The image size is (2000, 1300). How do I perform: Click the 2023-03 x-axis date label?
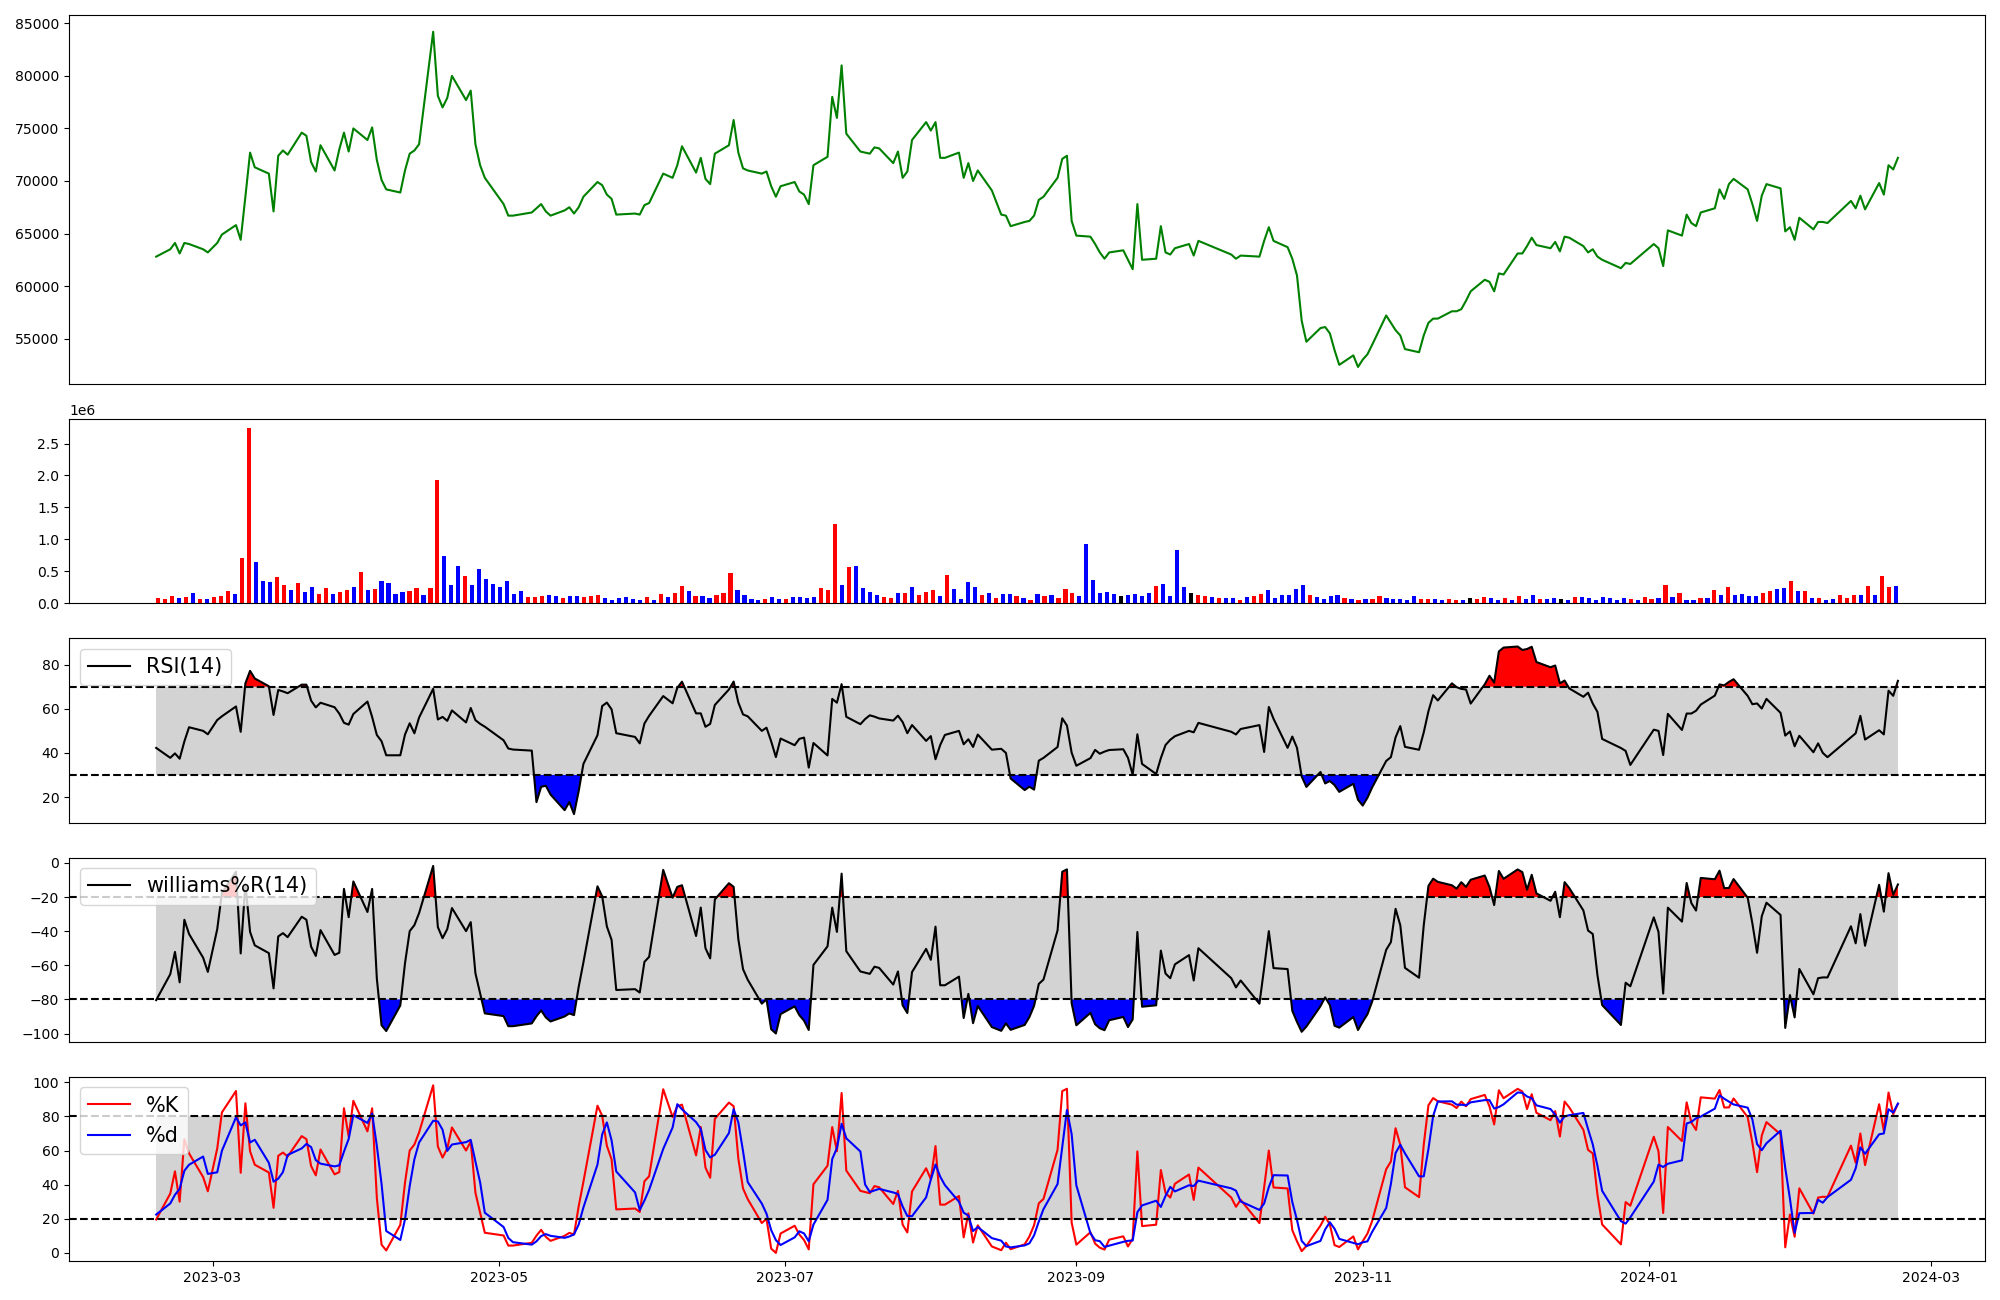coord(212,1277)
